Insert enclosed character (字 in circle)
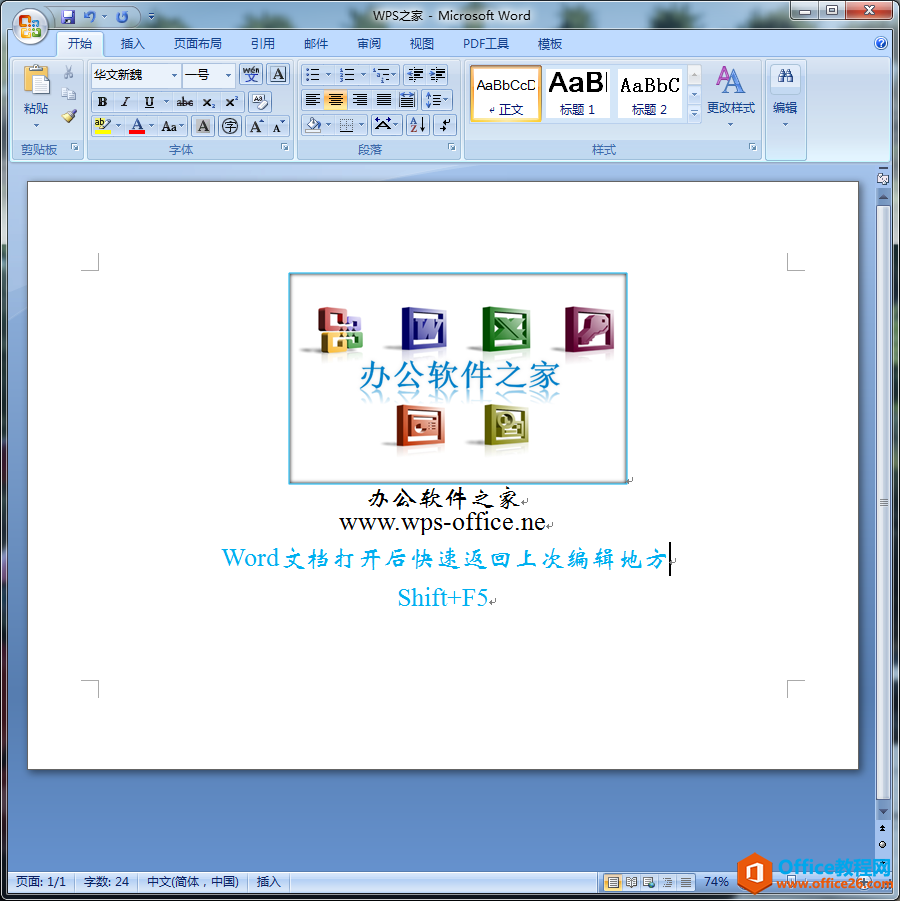Screen dimensions: 900x901 pyautogui.click(x=230, y=126)
